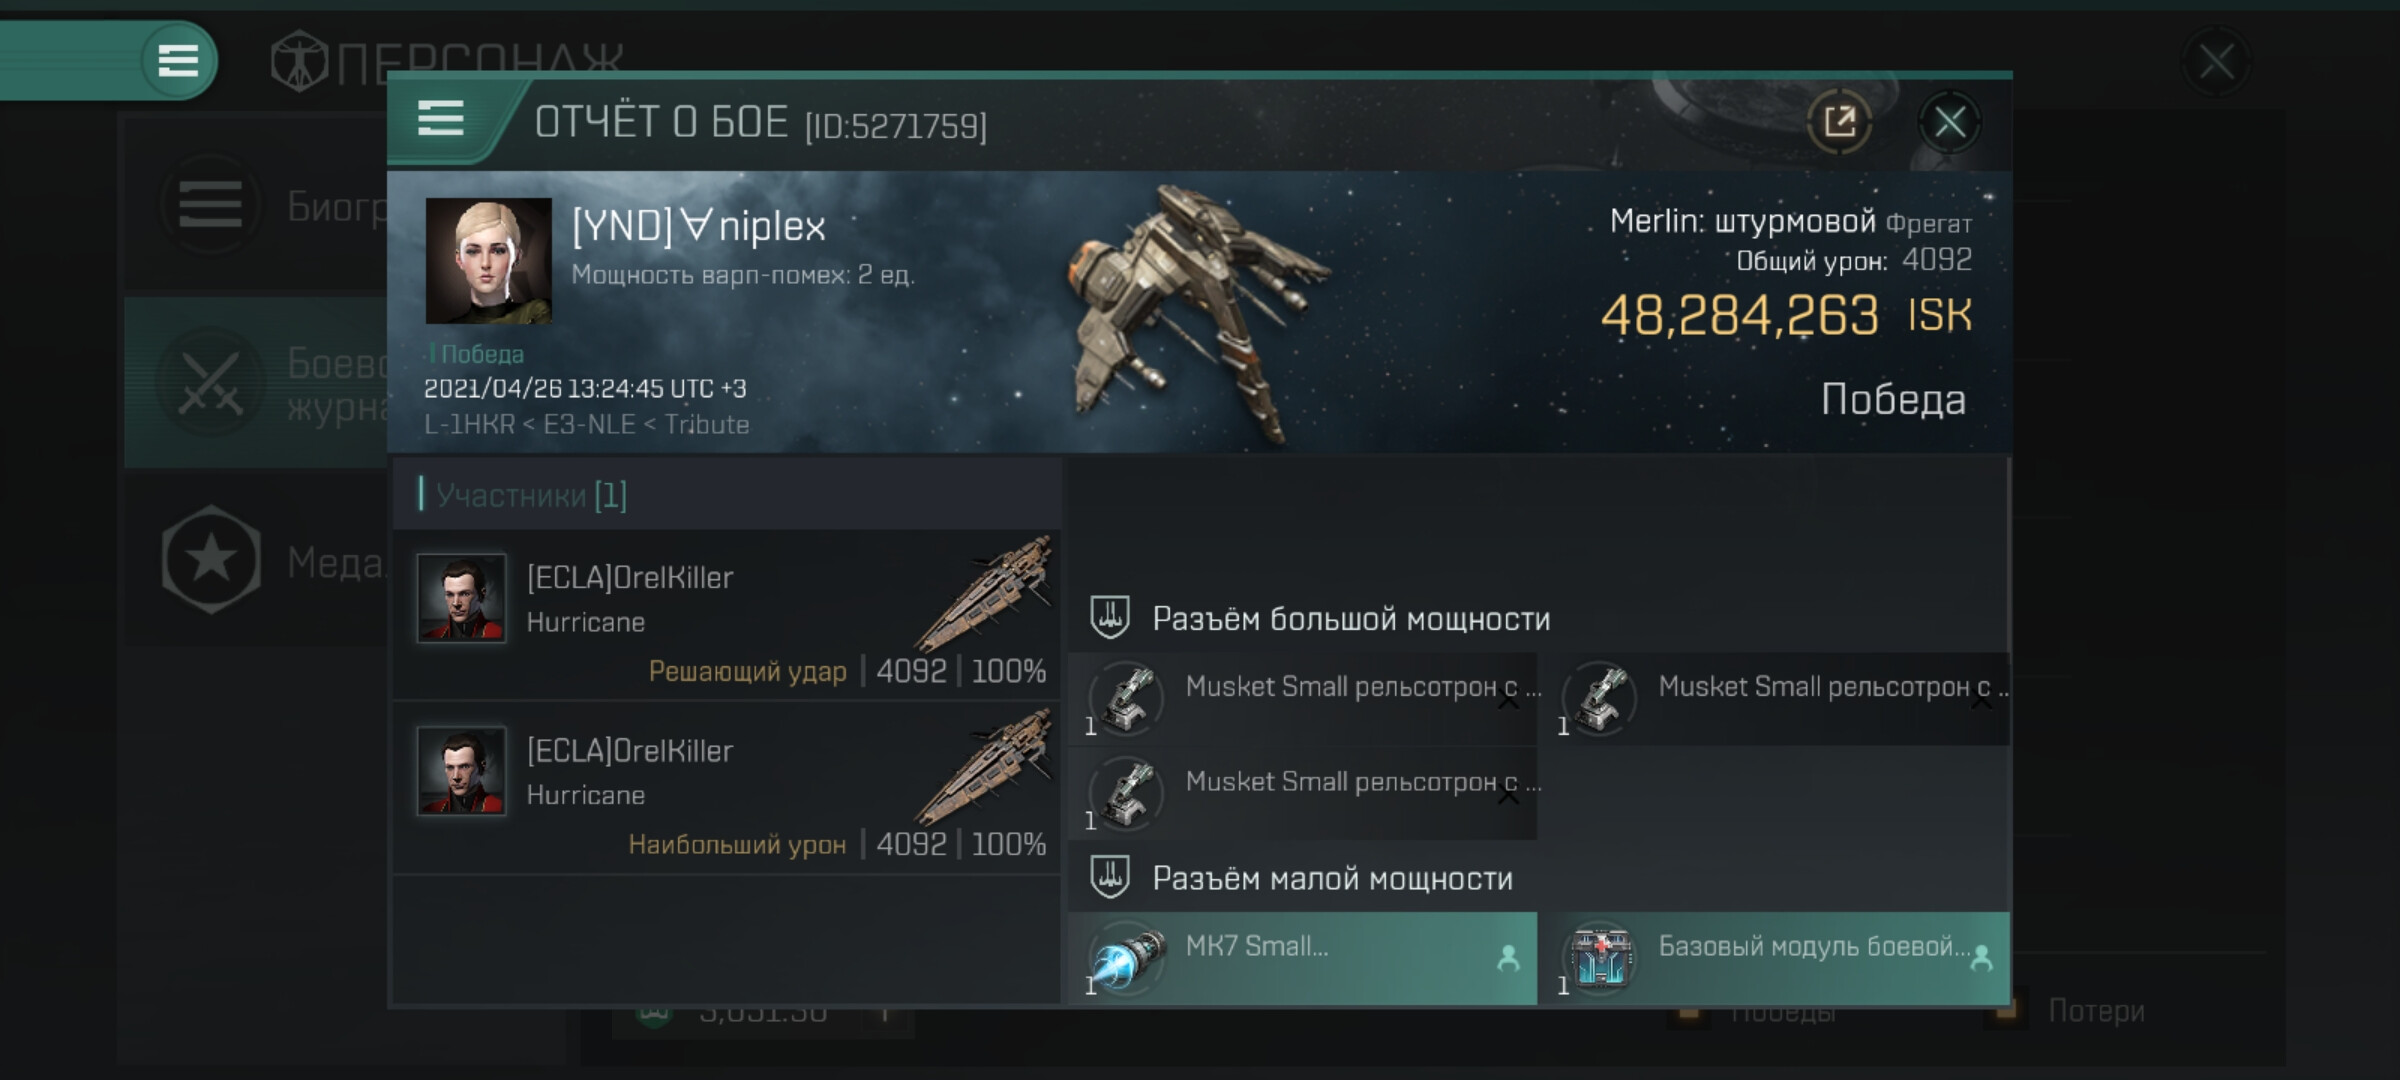Screen dimensions: 2400x1080
Task: Open the main menu in top-left corner
Action: click(x=178, y=60)
